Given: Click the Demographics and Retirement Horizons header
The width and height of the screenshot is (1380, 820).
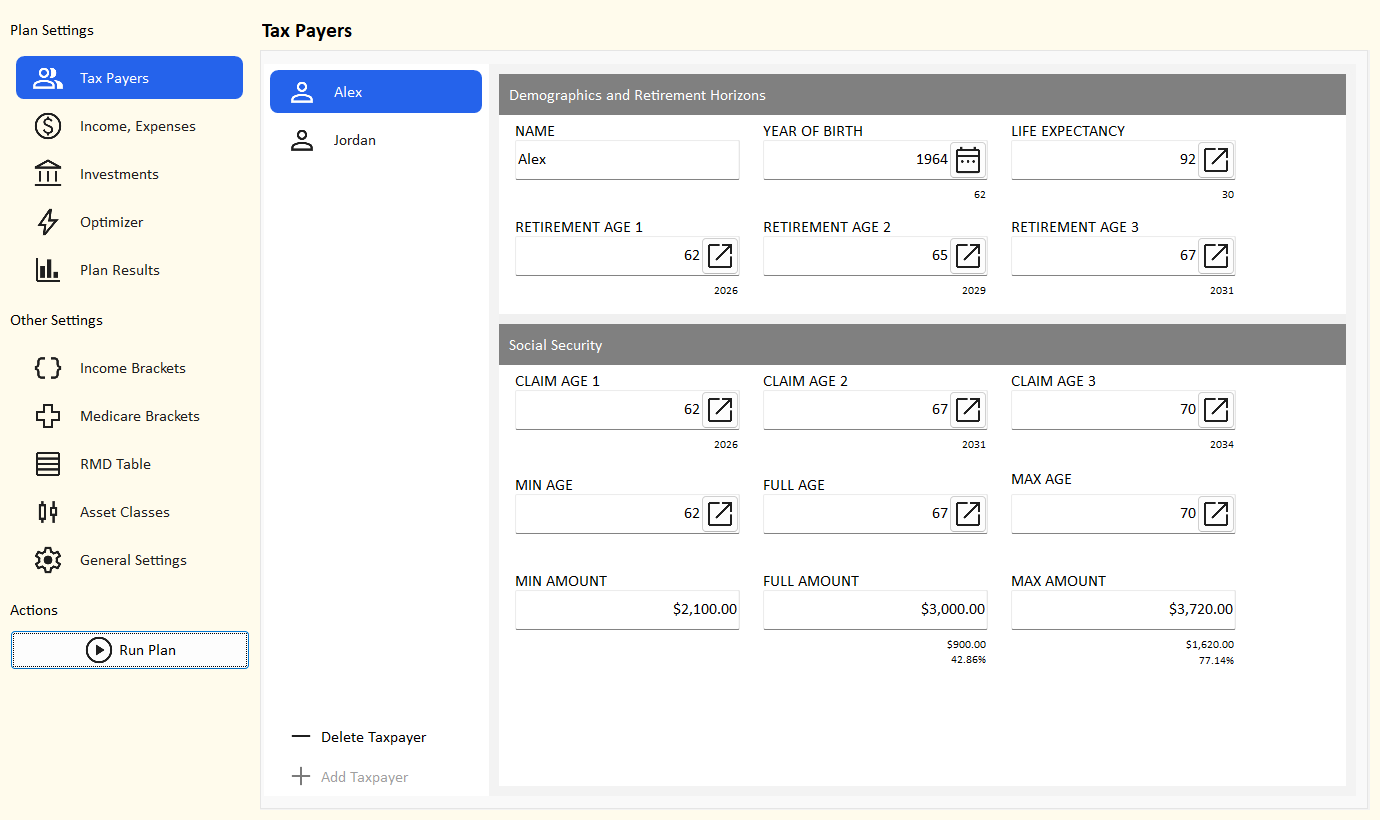Looking at the screenshot, I should [x=922, y=95].
